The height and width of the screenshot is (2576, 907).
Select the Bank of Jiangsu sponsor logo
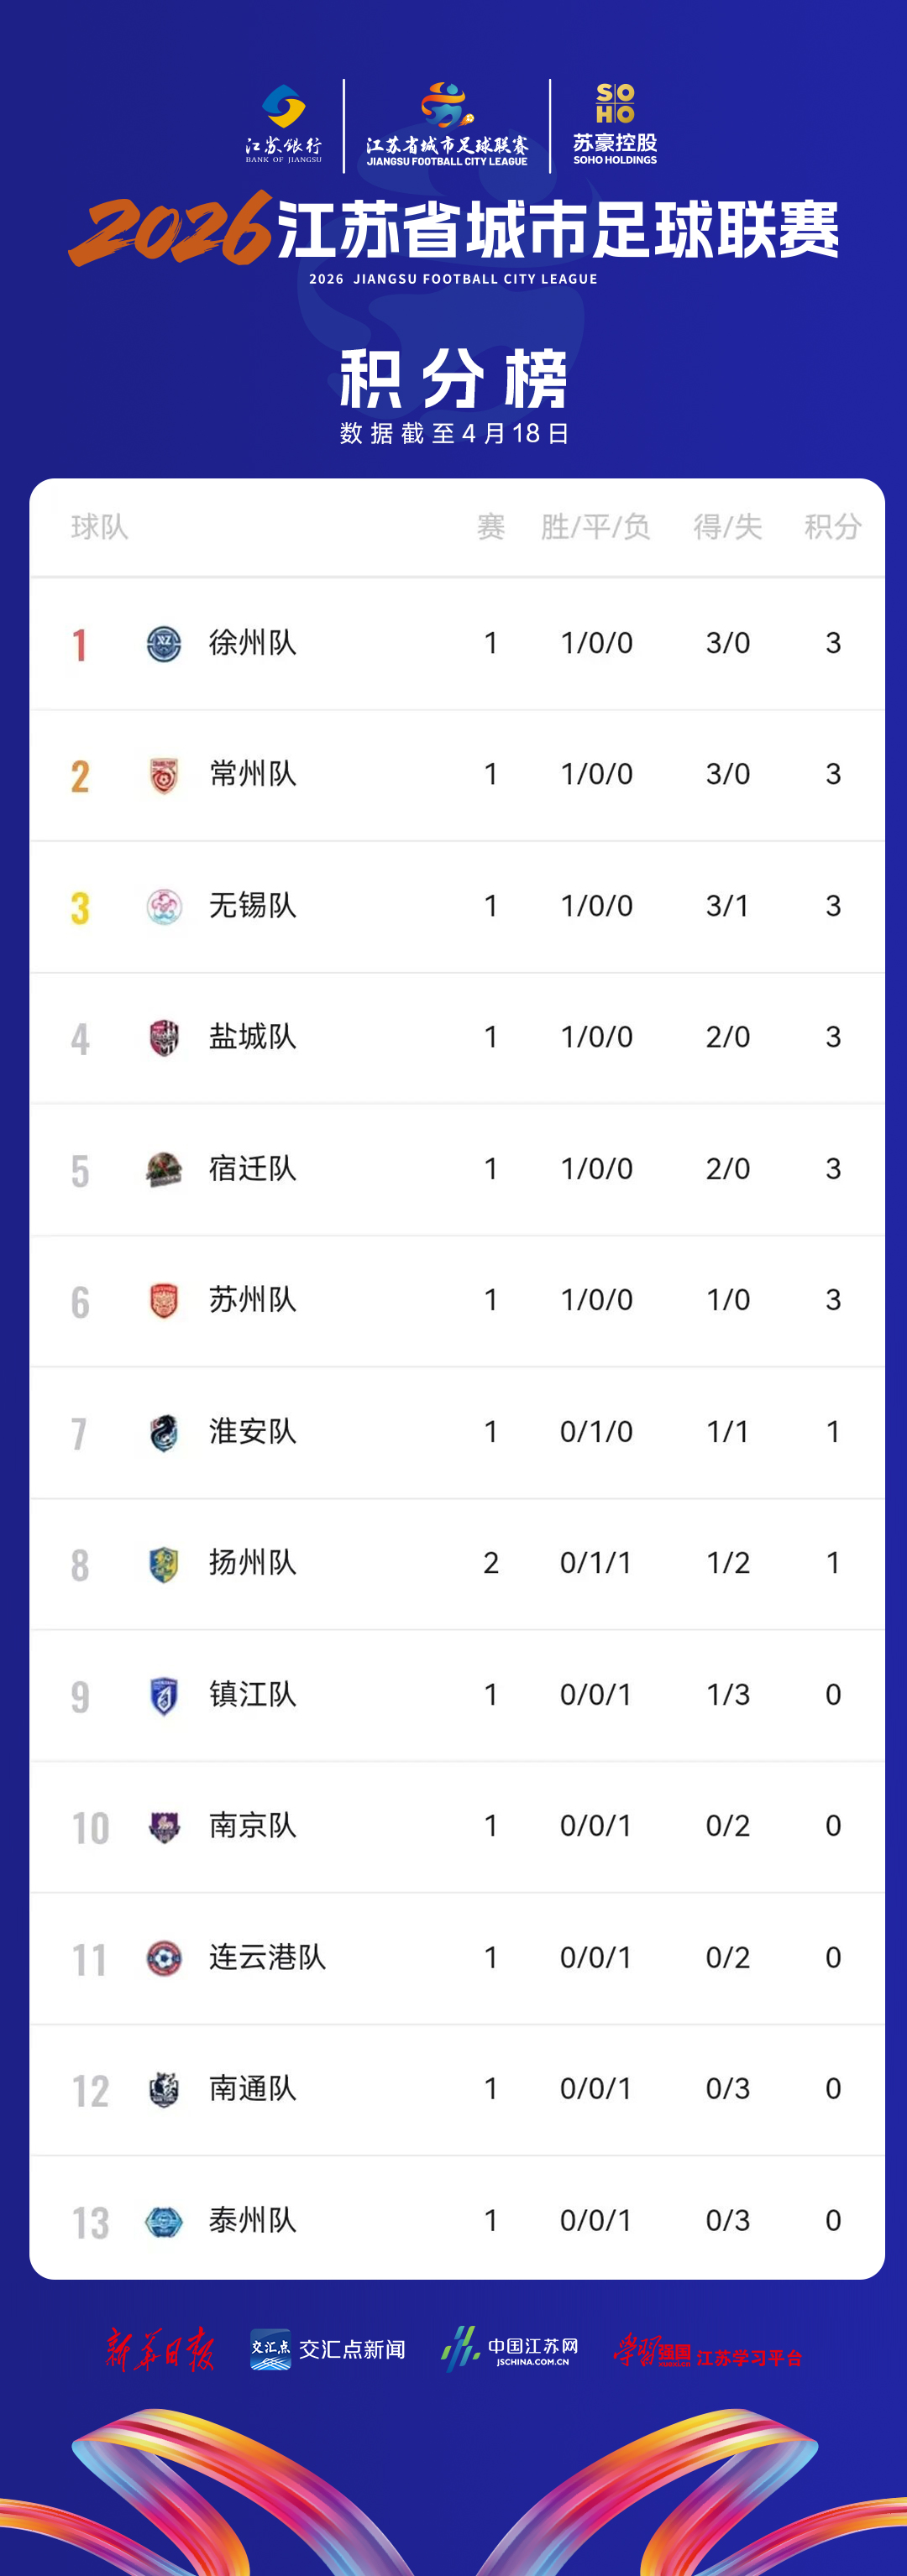pyautogui.click(x=284, y=124)
